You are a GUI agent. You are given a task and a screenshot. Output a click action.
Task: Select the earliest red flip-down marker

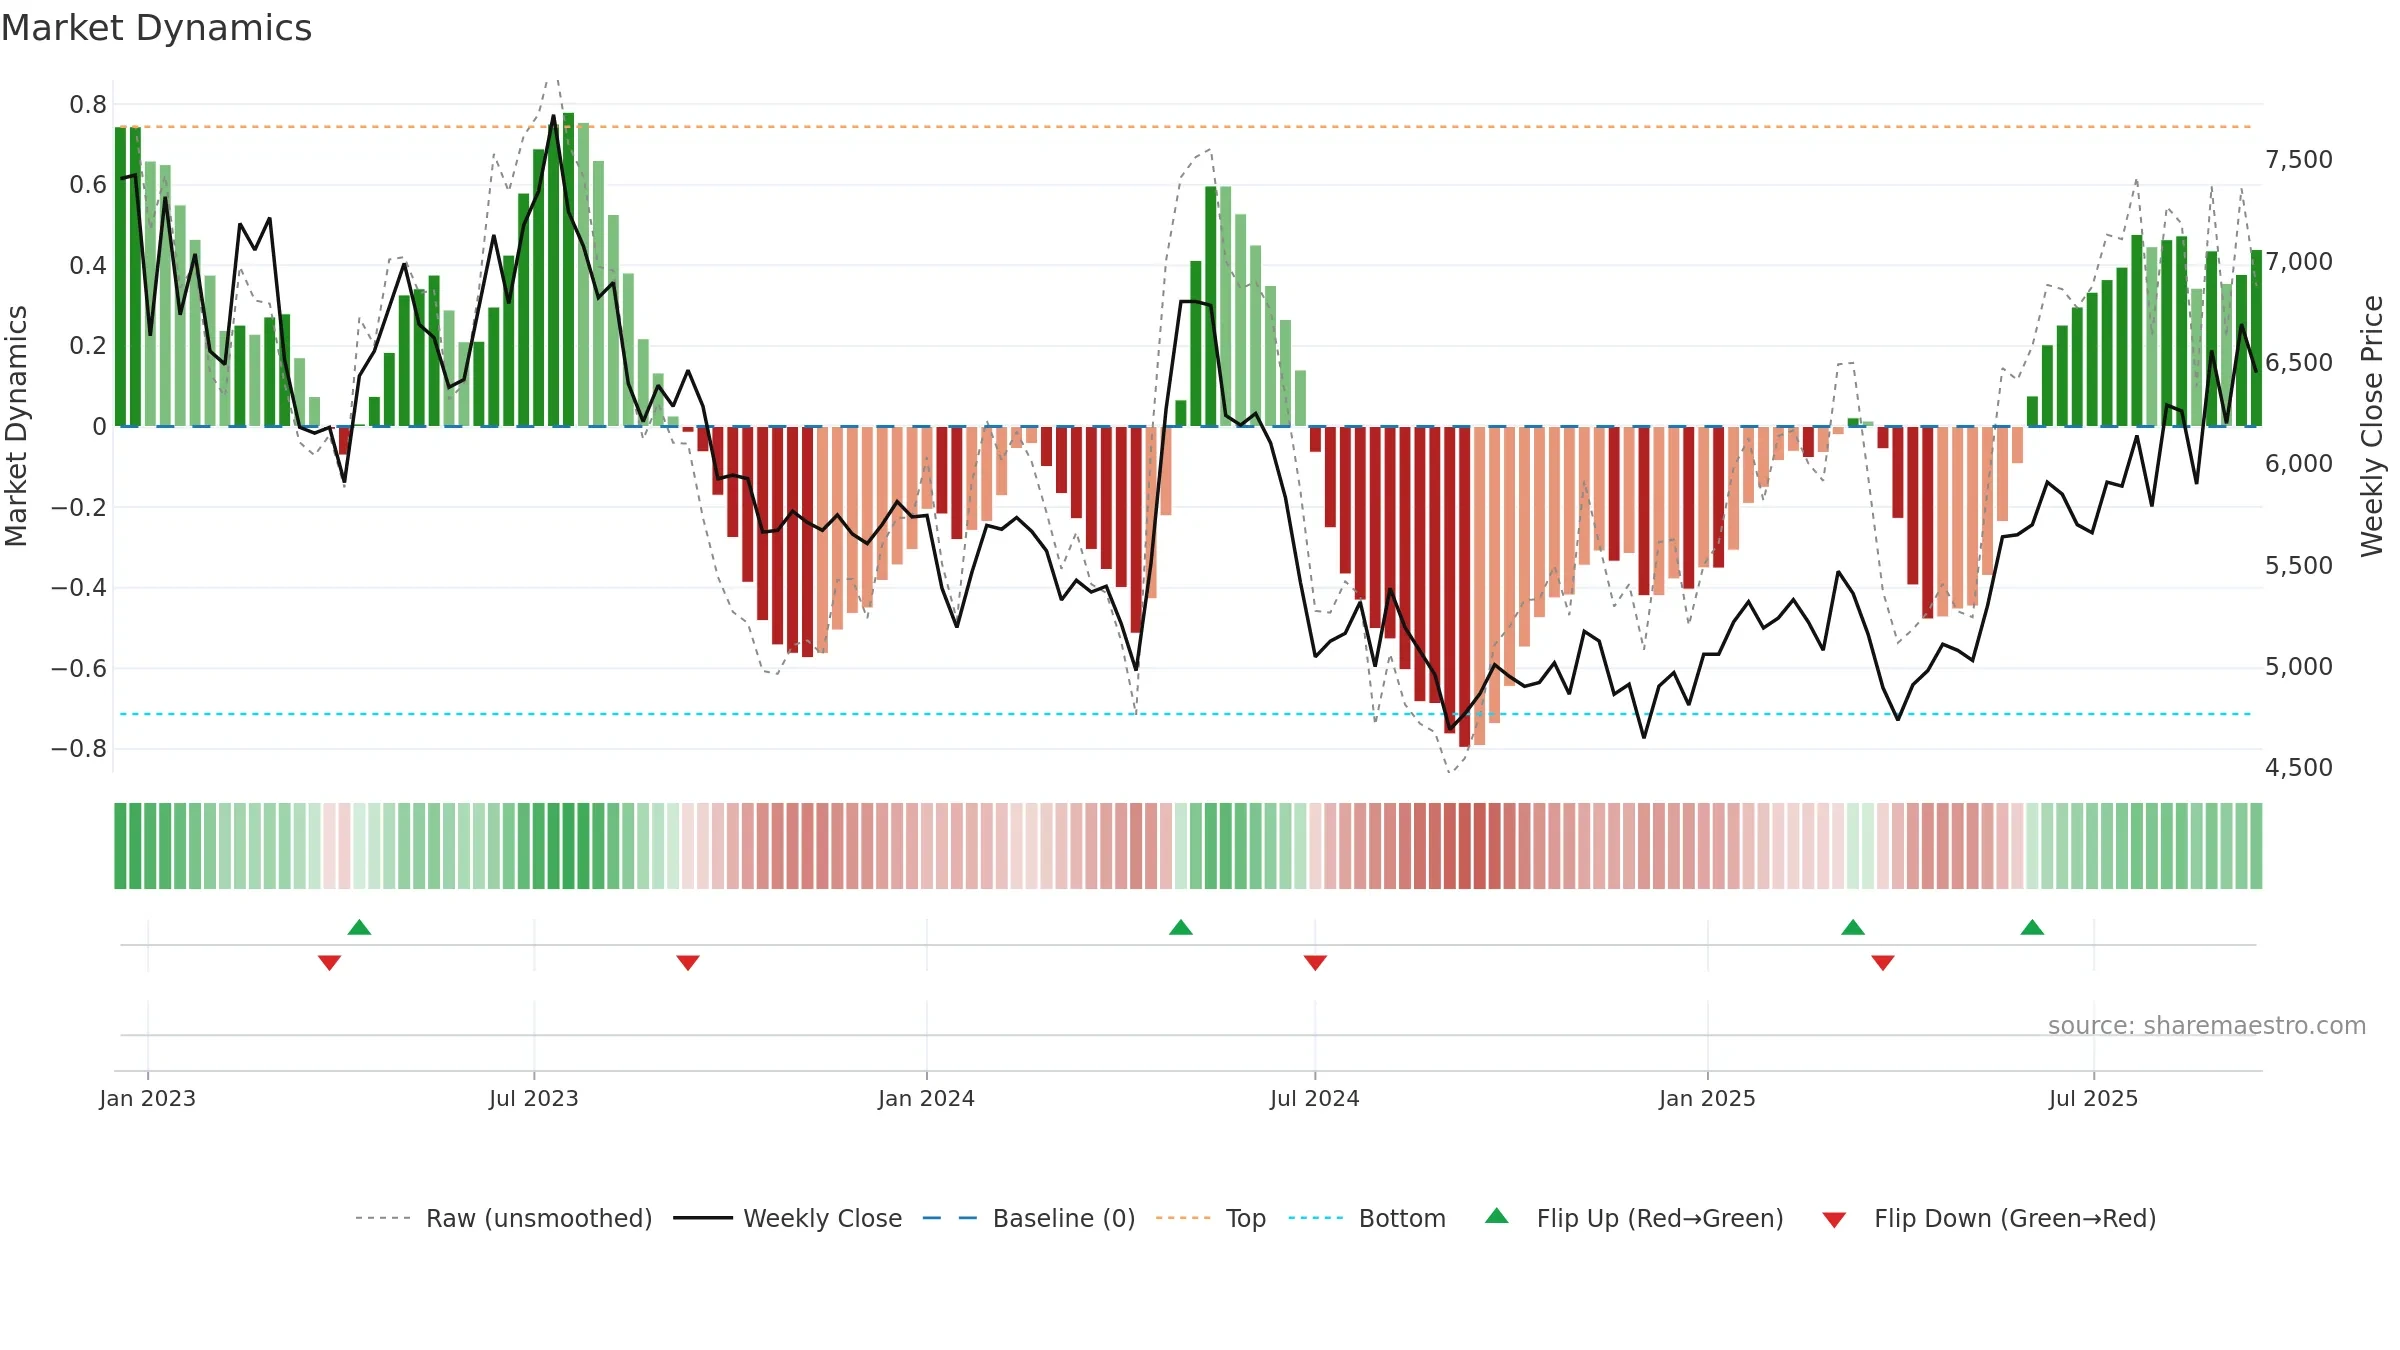(x=330, y=963)
